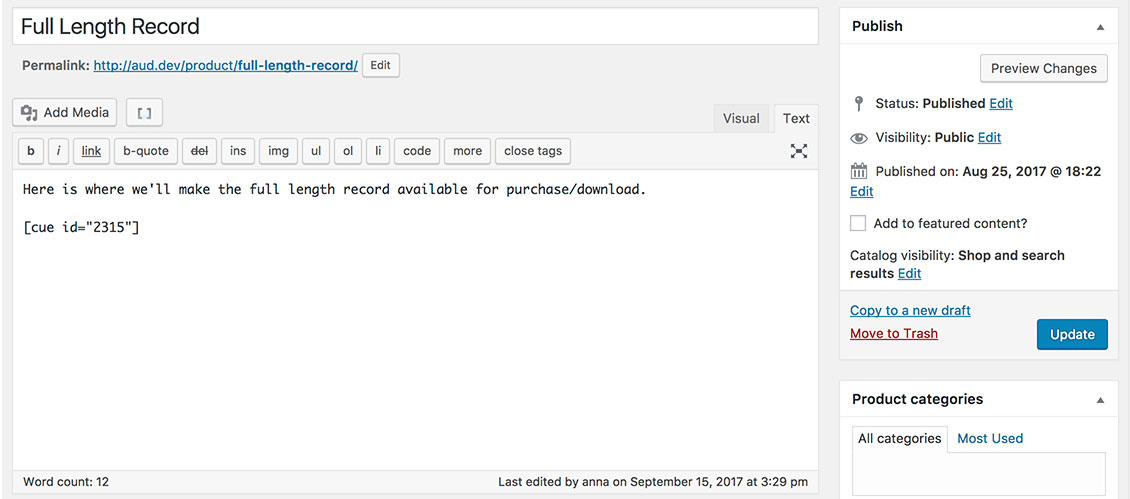Image resolution: width=1130 pixels, height=499 pixels.
Task: Click Move to Trash link
Action: 894,334
